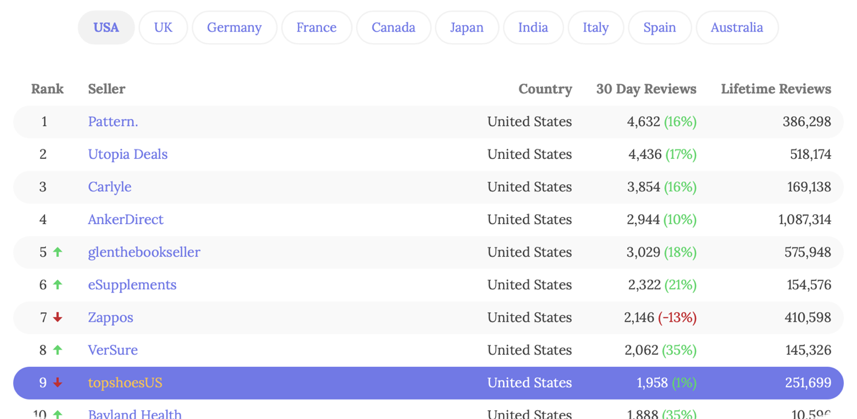Click the red down arrow at rank 7
The image size is (857, 419).
click(x=58, y=318)
